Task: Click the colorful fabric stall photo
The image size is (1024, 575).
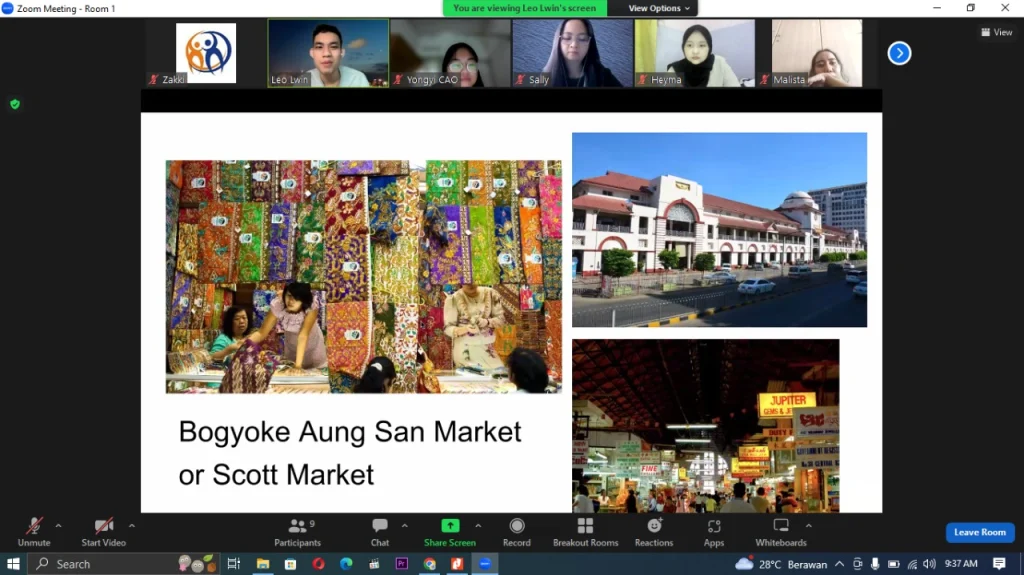Action: (x=363, y=276)
